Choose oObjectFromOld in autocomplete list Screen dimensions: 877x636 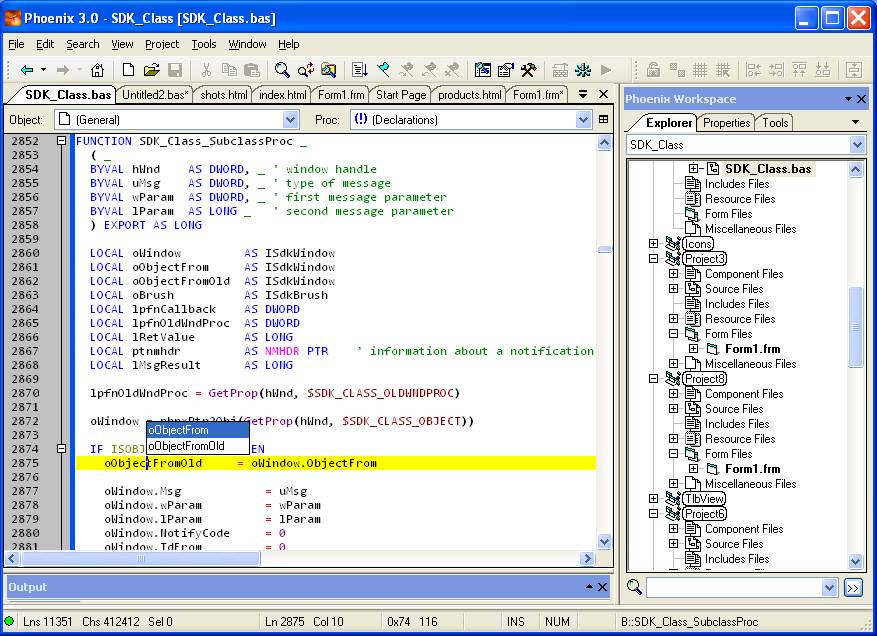(x=198, y=446)
